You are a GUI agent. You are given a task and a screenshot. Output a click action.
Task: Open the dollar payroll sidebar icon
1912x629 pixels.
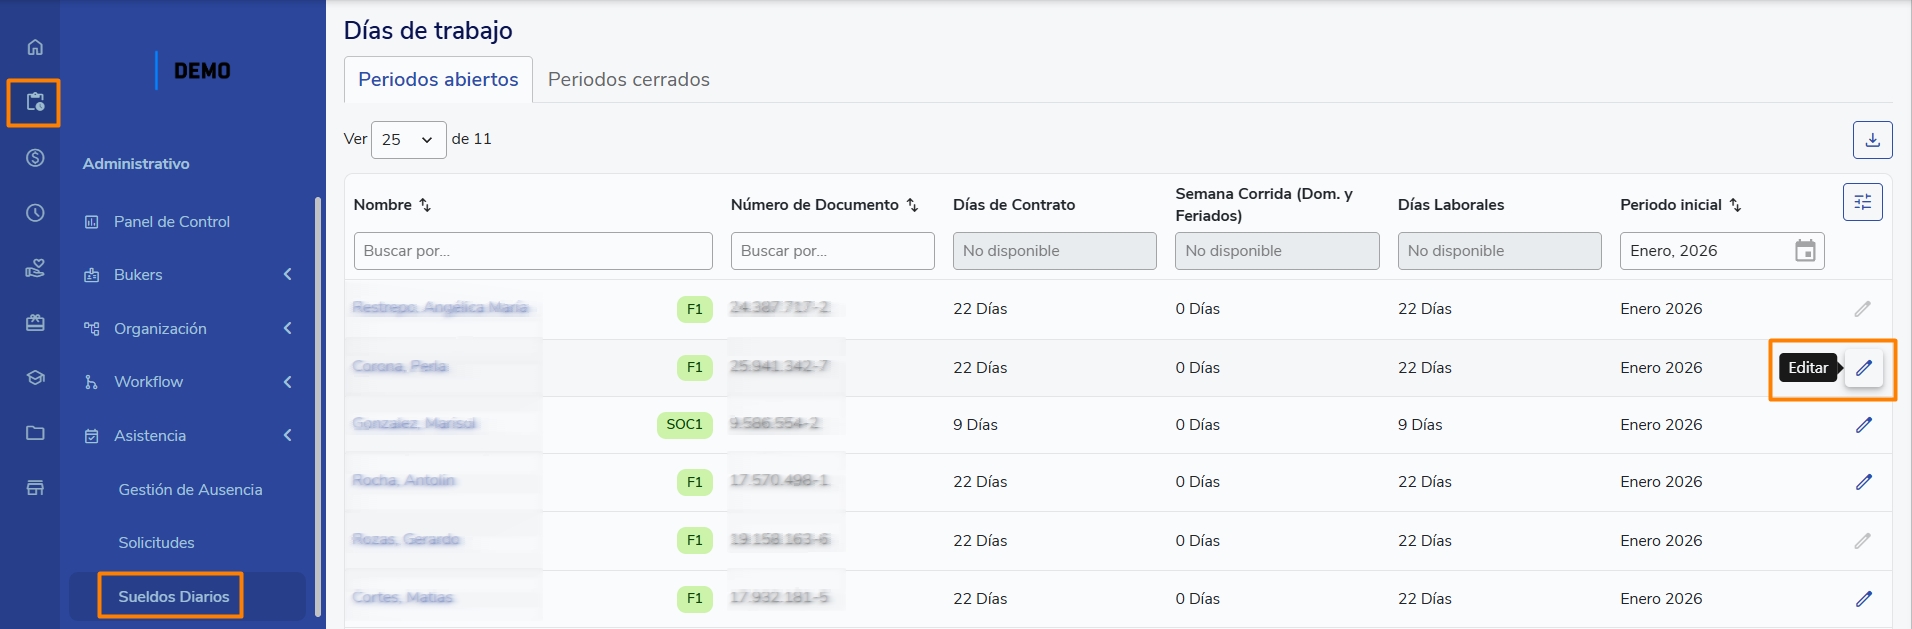coord(35,158)
